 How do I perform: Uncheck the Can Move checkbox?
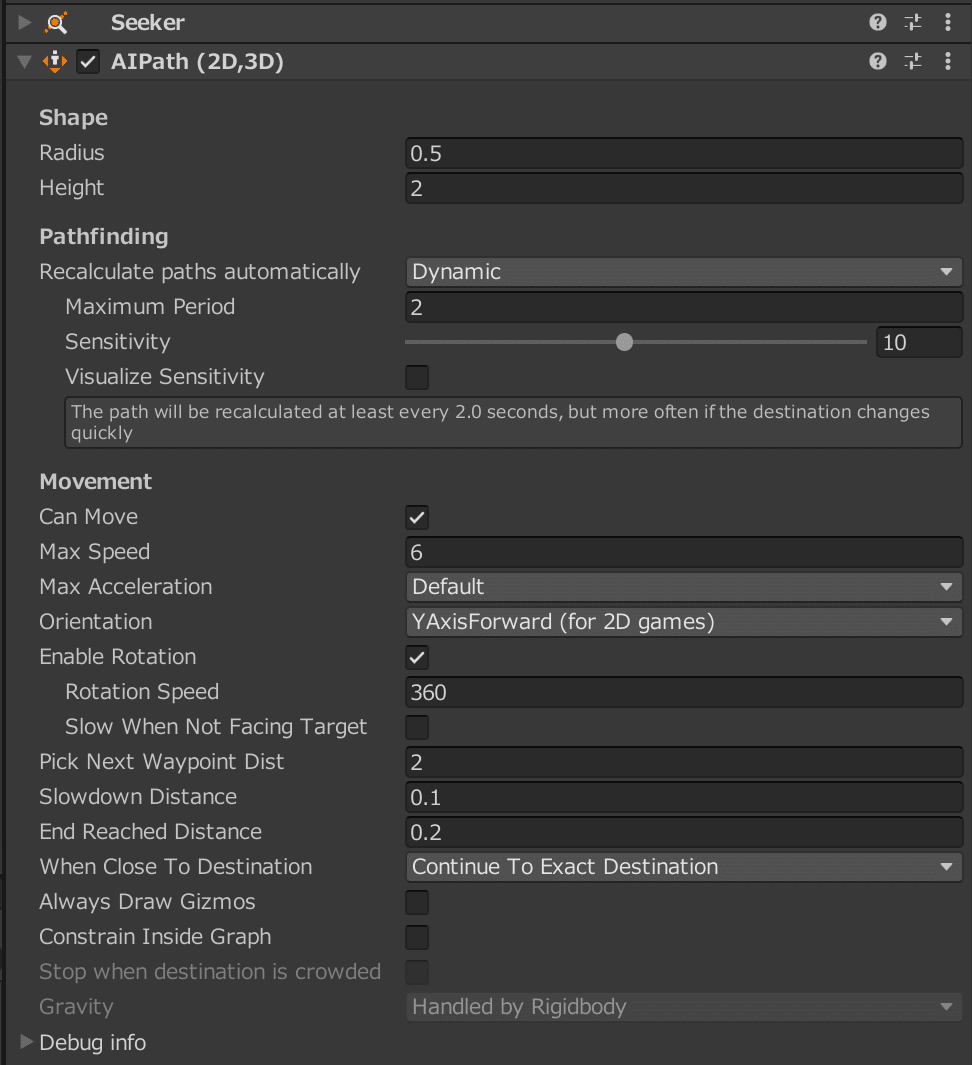tap(417, 517)
